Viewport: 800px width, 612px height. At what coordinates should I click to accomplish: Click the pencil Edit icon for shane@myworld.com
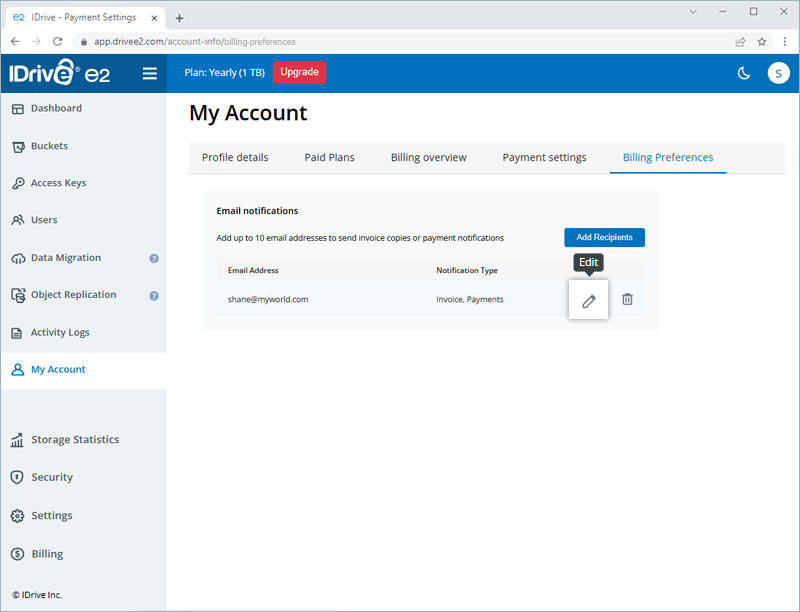tap(588, 300)
